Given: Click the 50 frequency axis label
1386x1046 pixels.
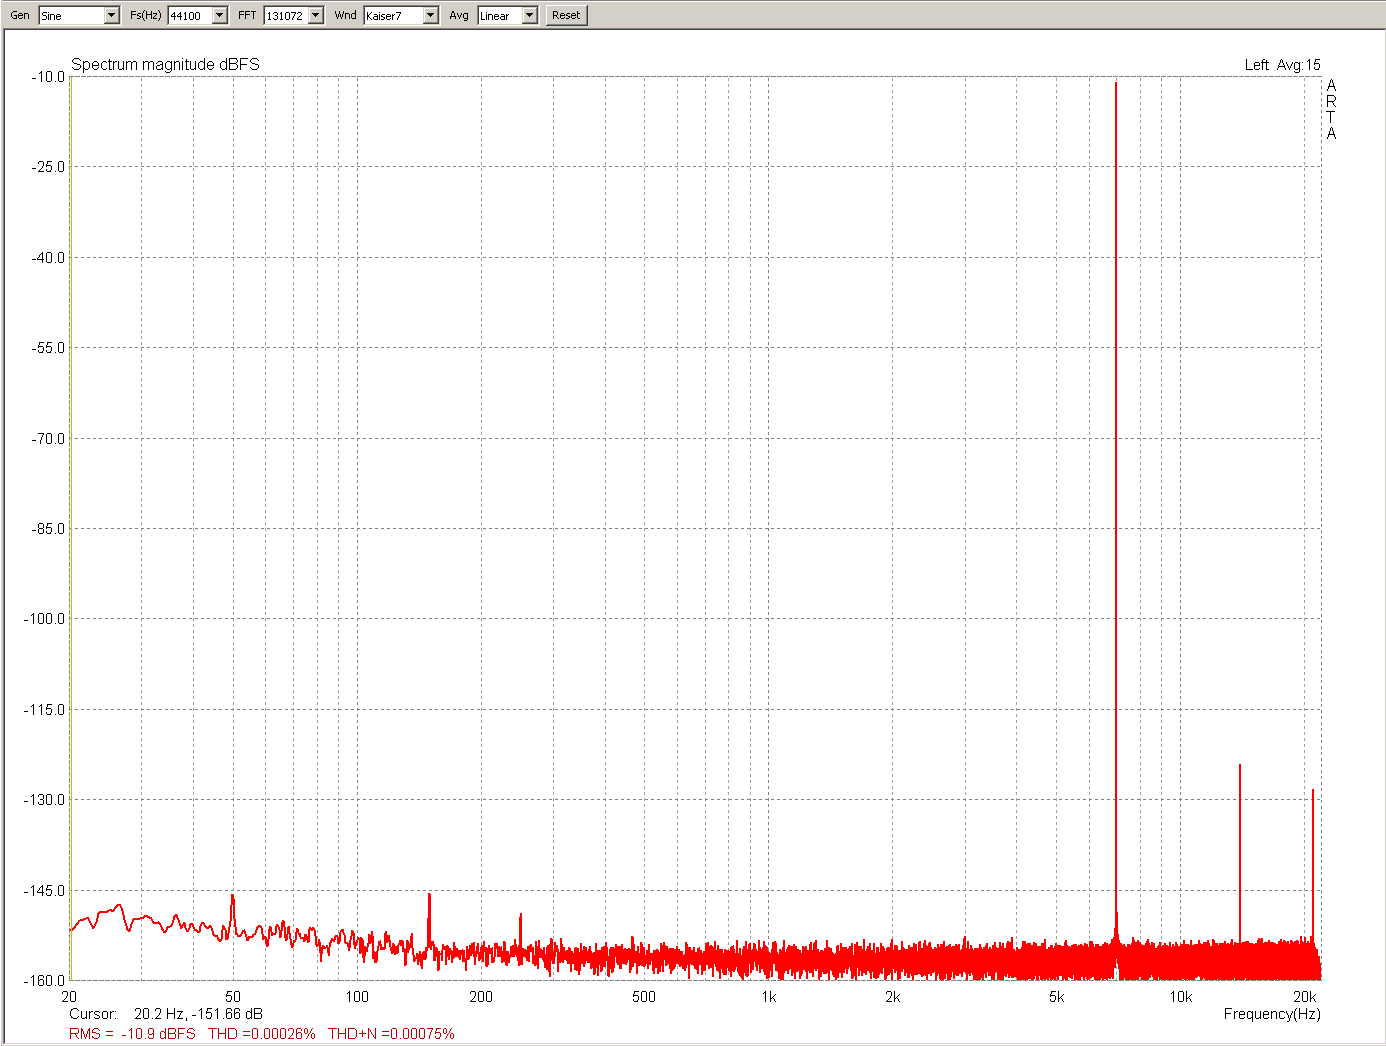Looking at the screenshot, I should click(233, 997).
